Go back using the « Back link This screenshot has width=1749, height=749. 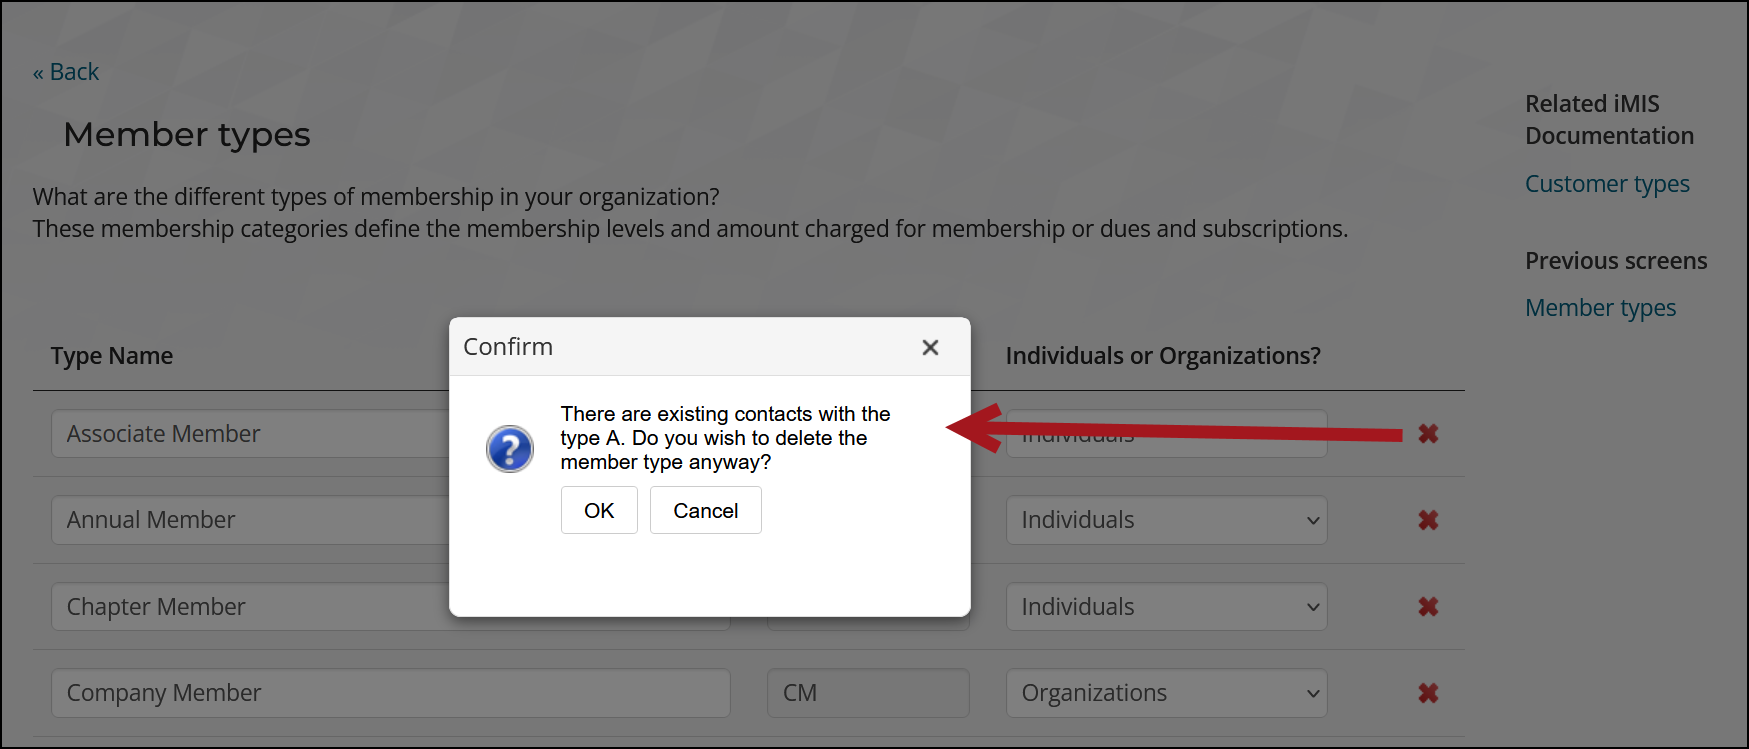[66, 72]
